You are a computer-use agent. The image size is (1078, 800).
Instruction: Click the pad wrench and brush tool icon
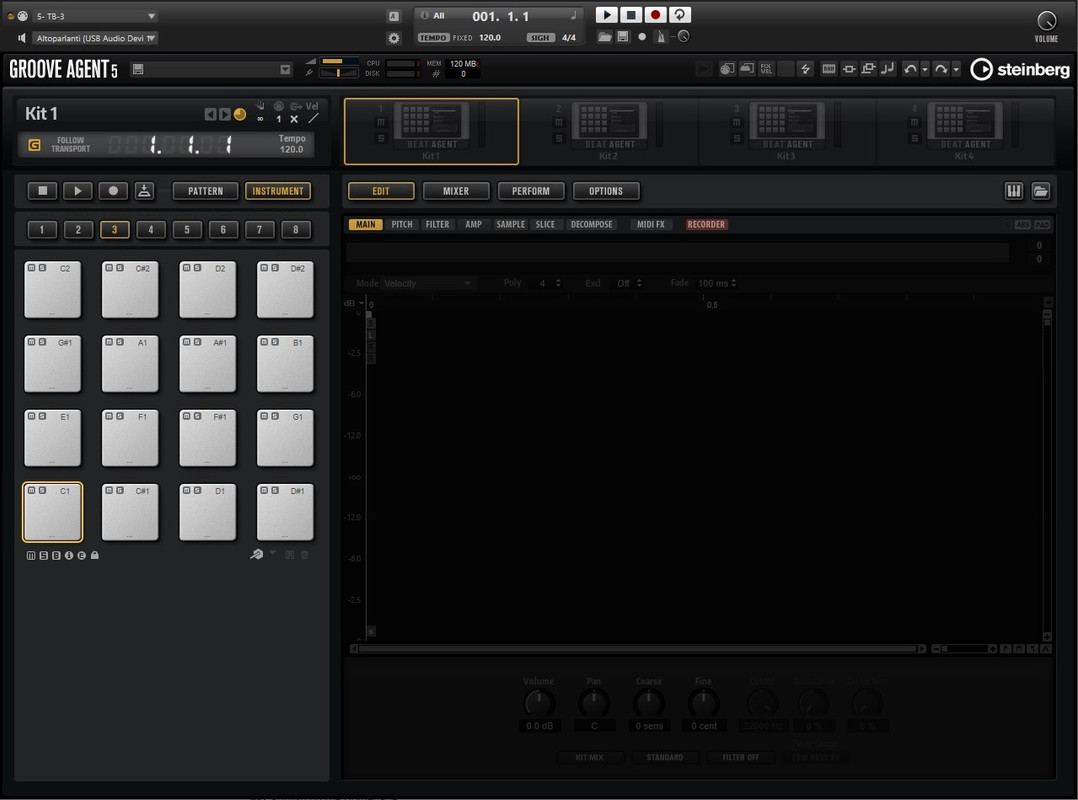point(256,554)
